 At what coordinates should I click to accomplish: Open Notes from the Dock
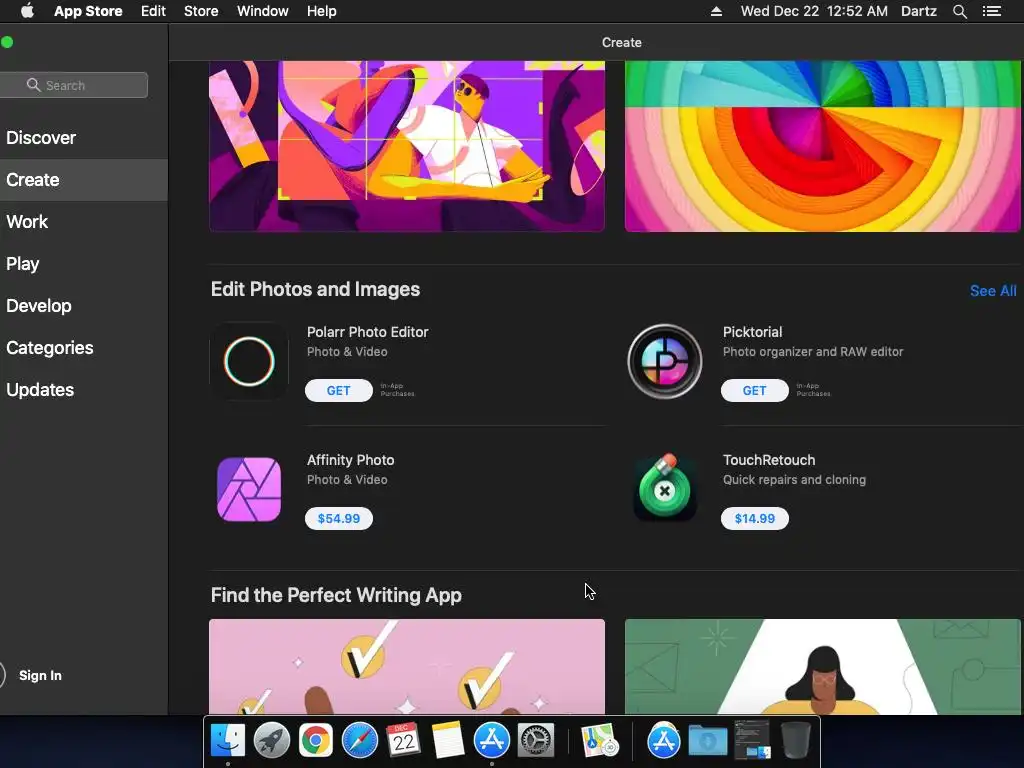click(448, 741)
